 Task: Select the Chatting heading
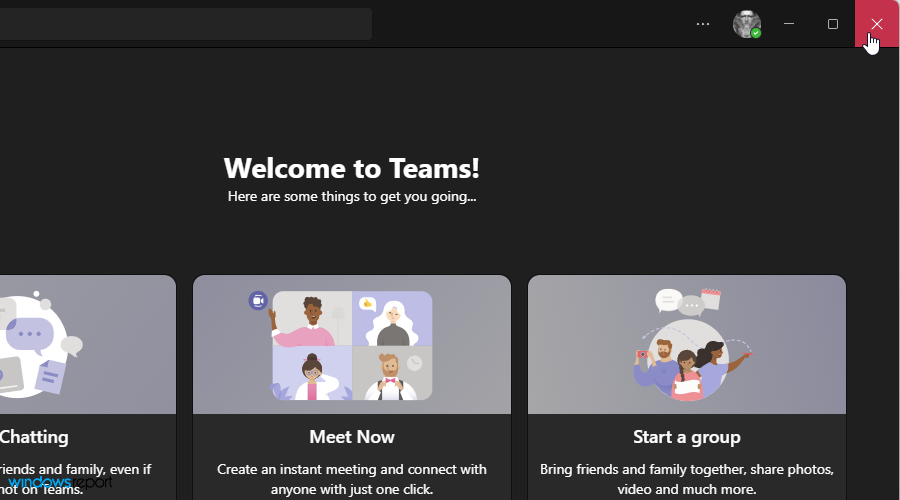coord(34,437)
